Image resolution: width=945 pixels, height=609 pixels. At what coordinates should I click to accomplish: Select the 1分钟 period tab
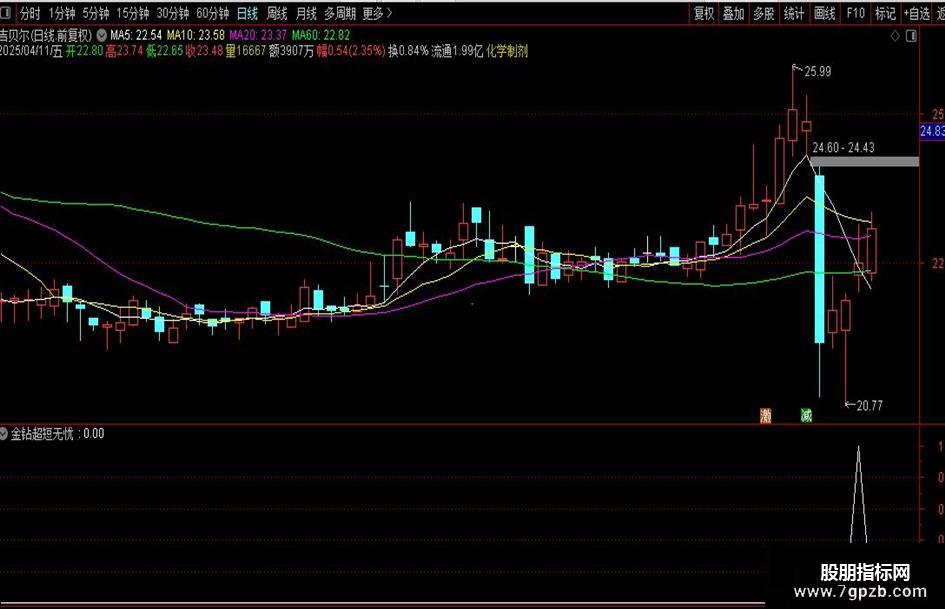coord(62,13)
